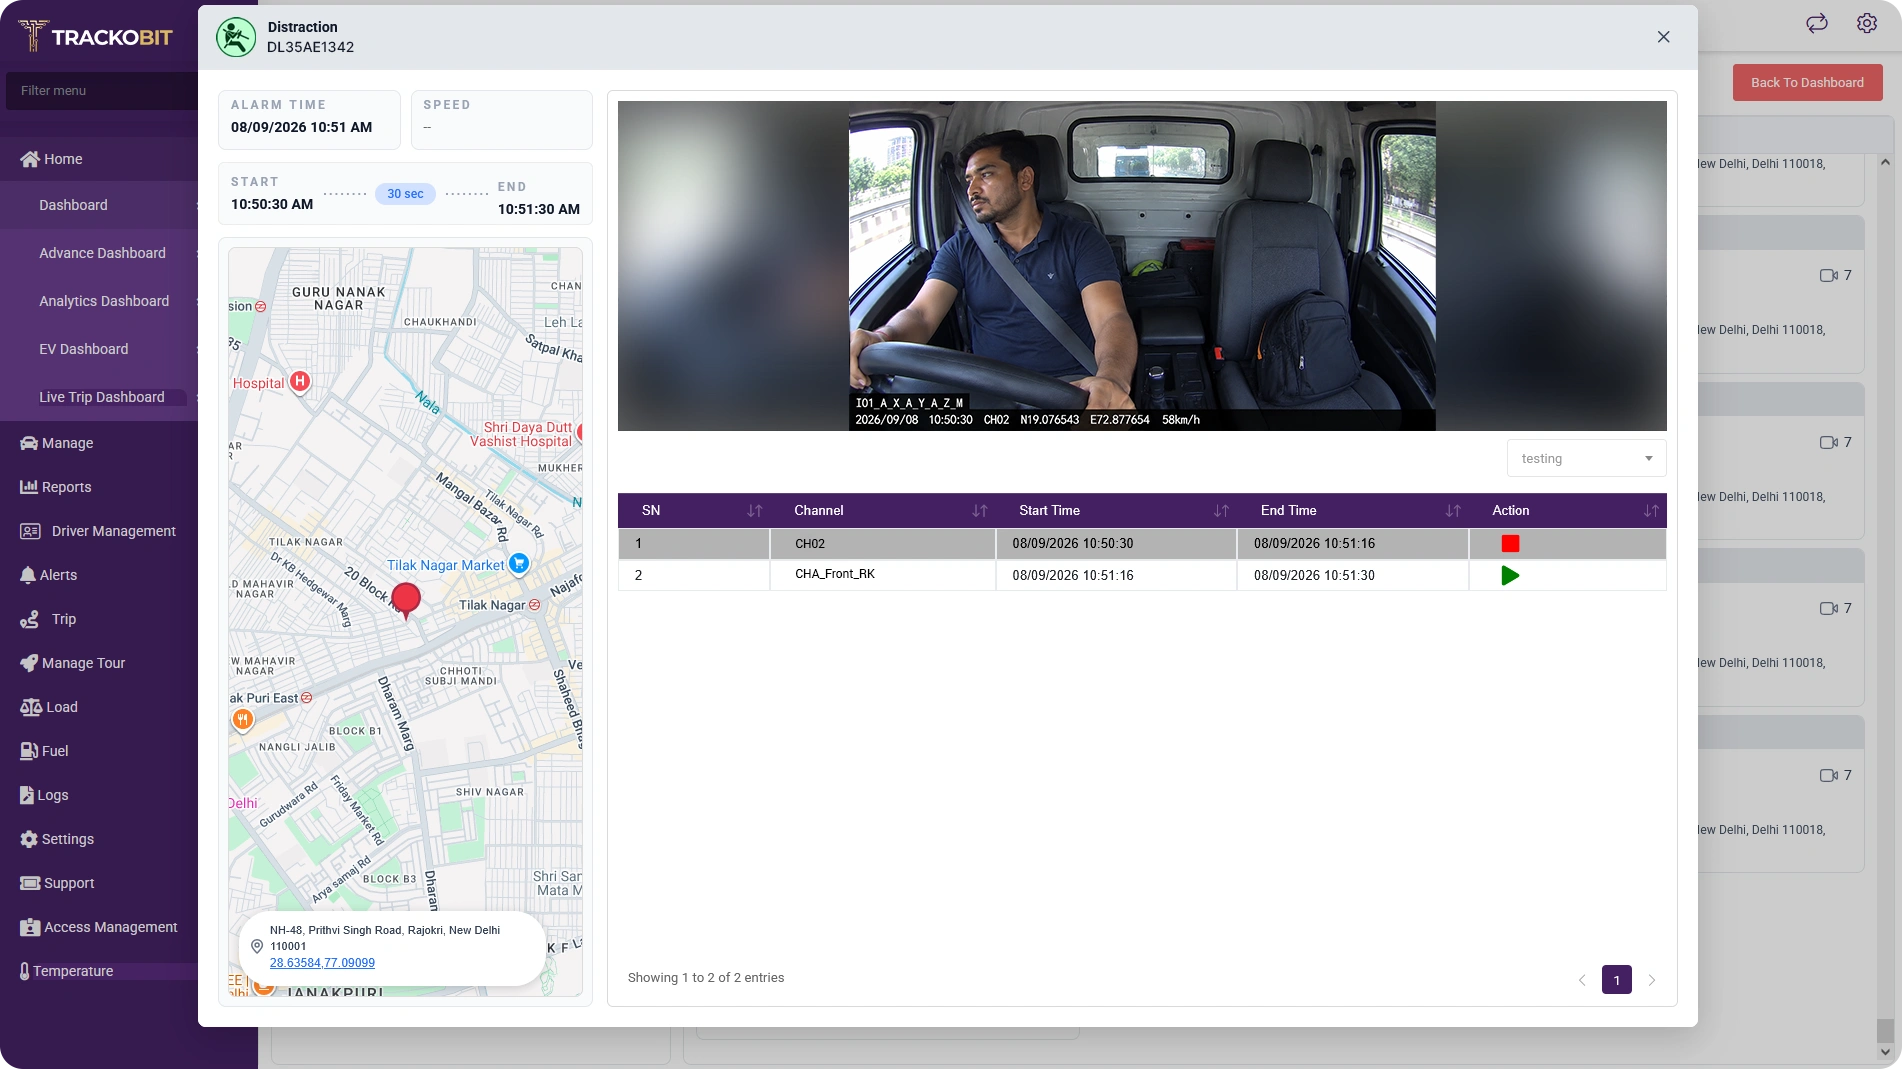
Task: Click Tilak Nagar Market shopping marker
Action: pos(518,564)
